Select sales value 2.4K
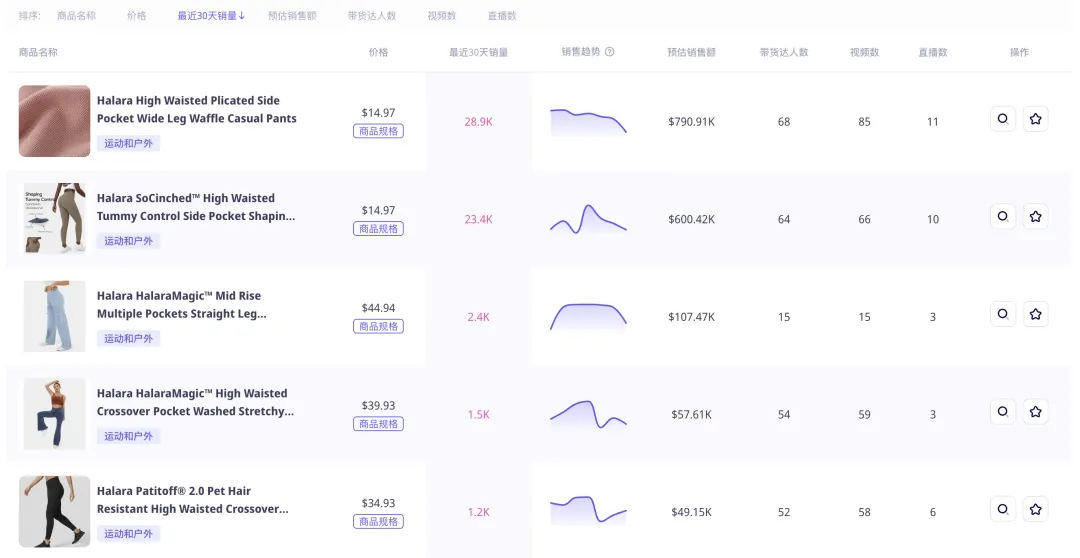 coord(478,318)
